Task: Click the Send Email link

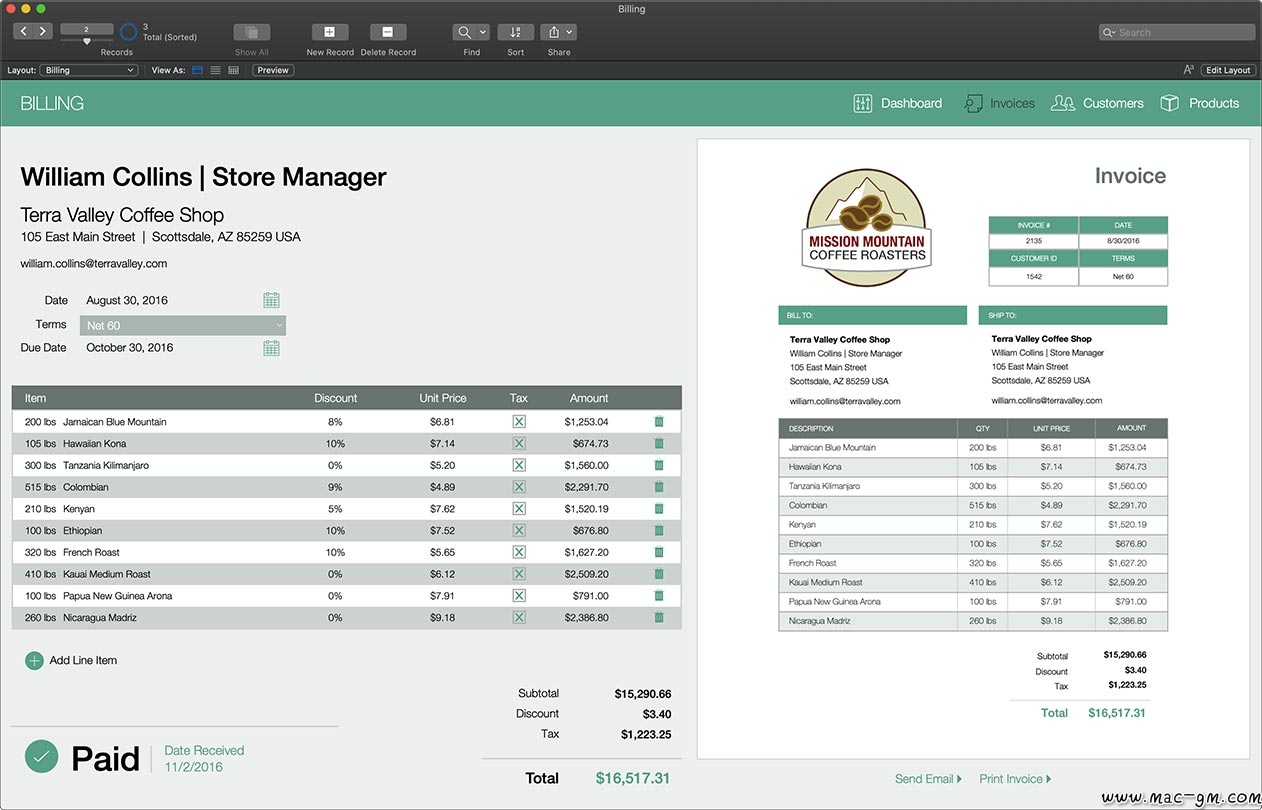Action: point(928,779)
